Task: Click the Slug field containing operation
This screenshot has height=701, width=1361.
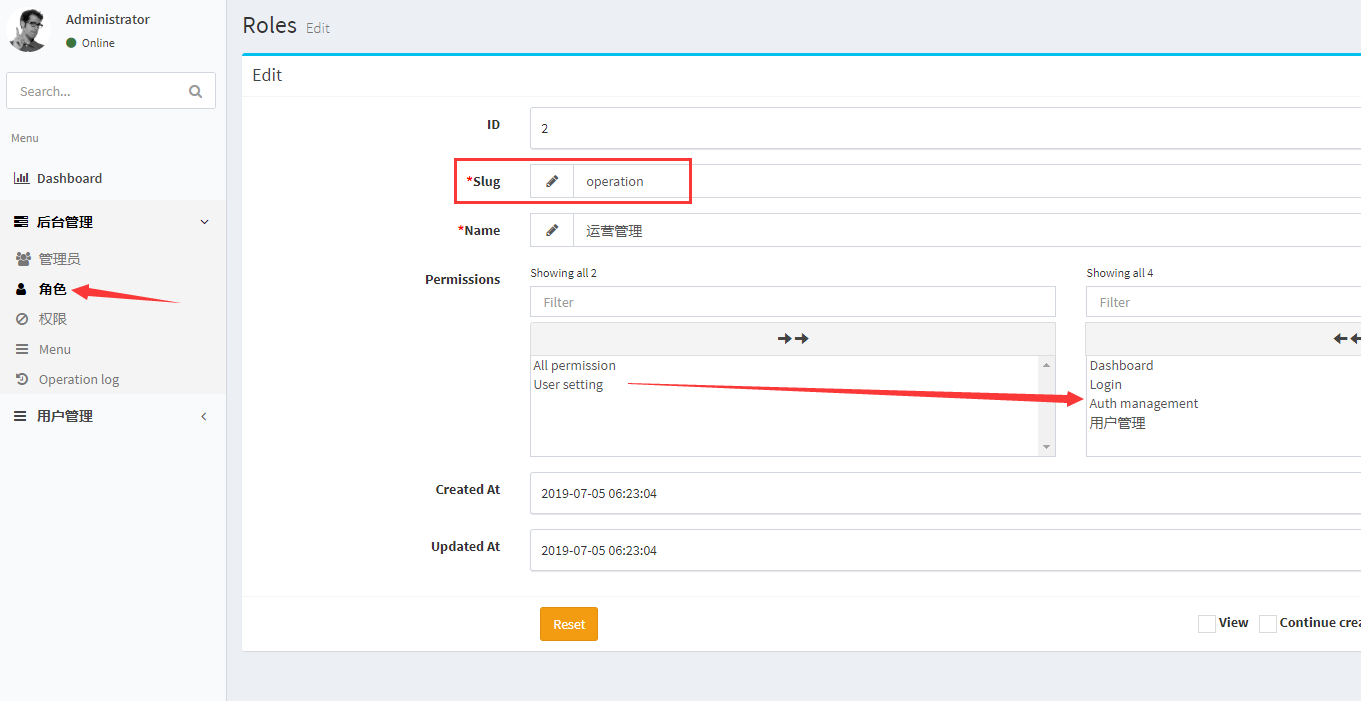Action: (967, 181)
